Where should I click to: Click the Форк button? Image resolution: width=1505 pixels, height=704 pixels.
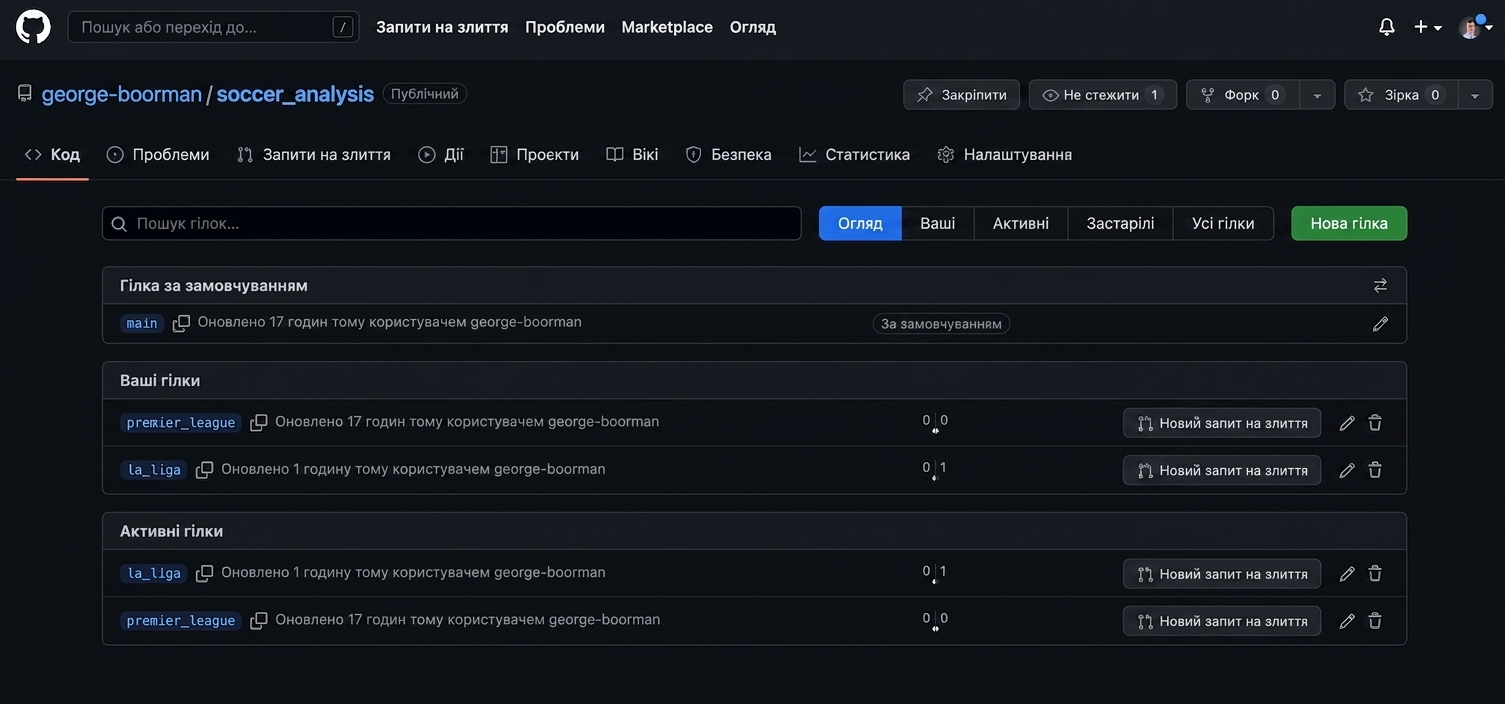click(x=1243, y=95)
